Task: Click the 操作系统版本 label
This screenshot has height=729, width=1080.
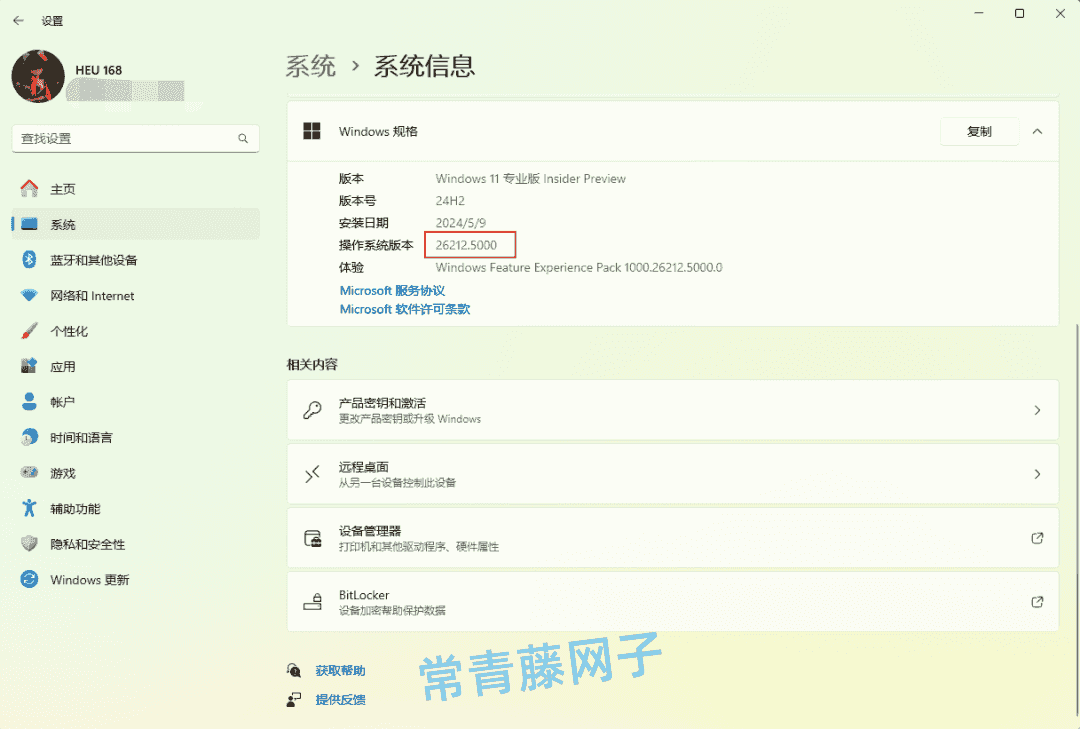Action: coord(376,245)
